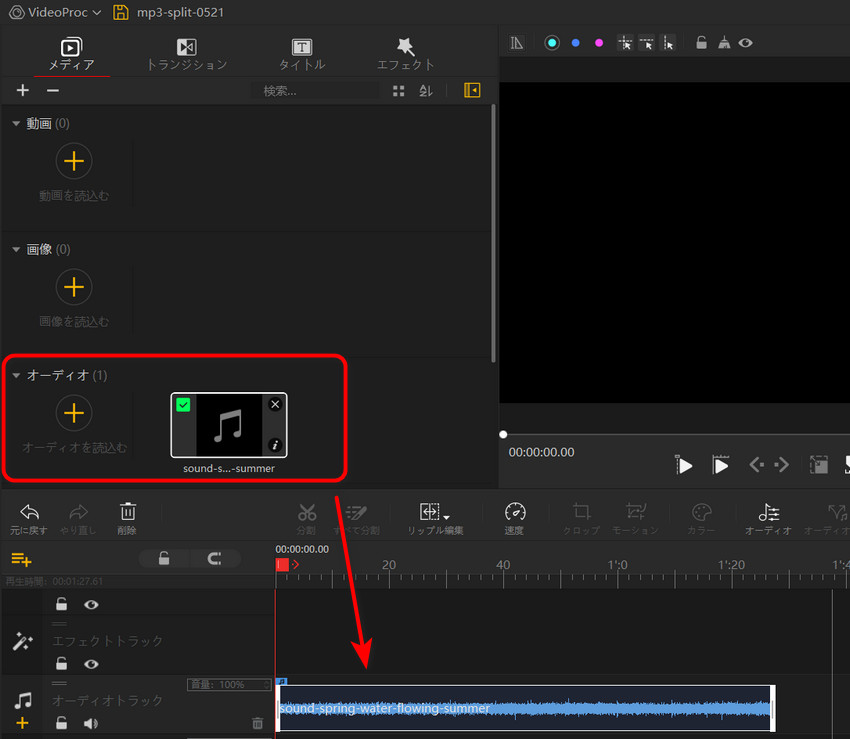Image resolution: width=850 pixels, height=739 pixels.
Task: Save project using the floppy disk icon
Action: click(120, 12)
